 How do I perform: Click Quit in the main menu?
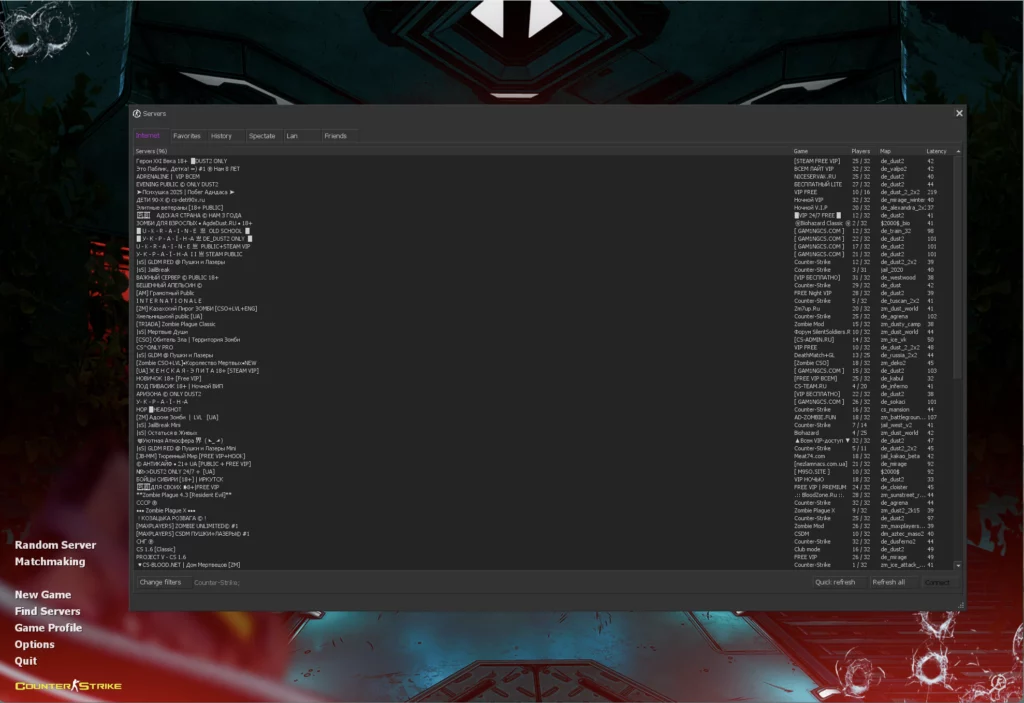[25, 661]
